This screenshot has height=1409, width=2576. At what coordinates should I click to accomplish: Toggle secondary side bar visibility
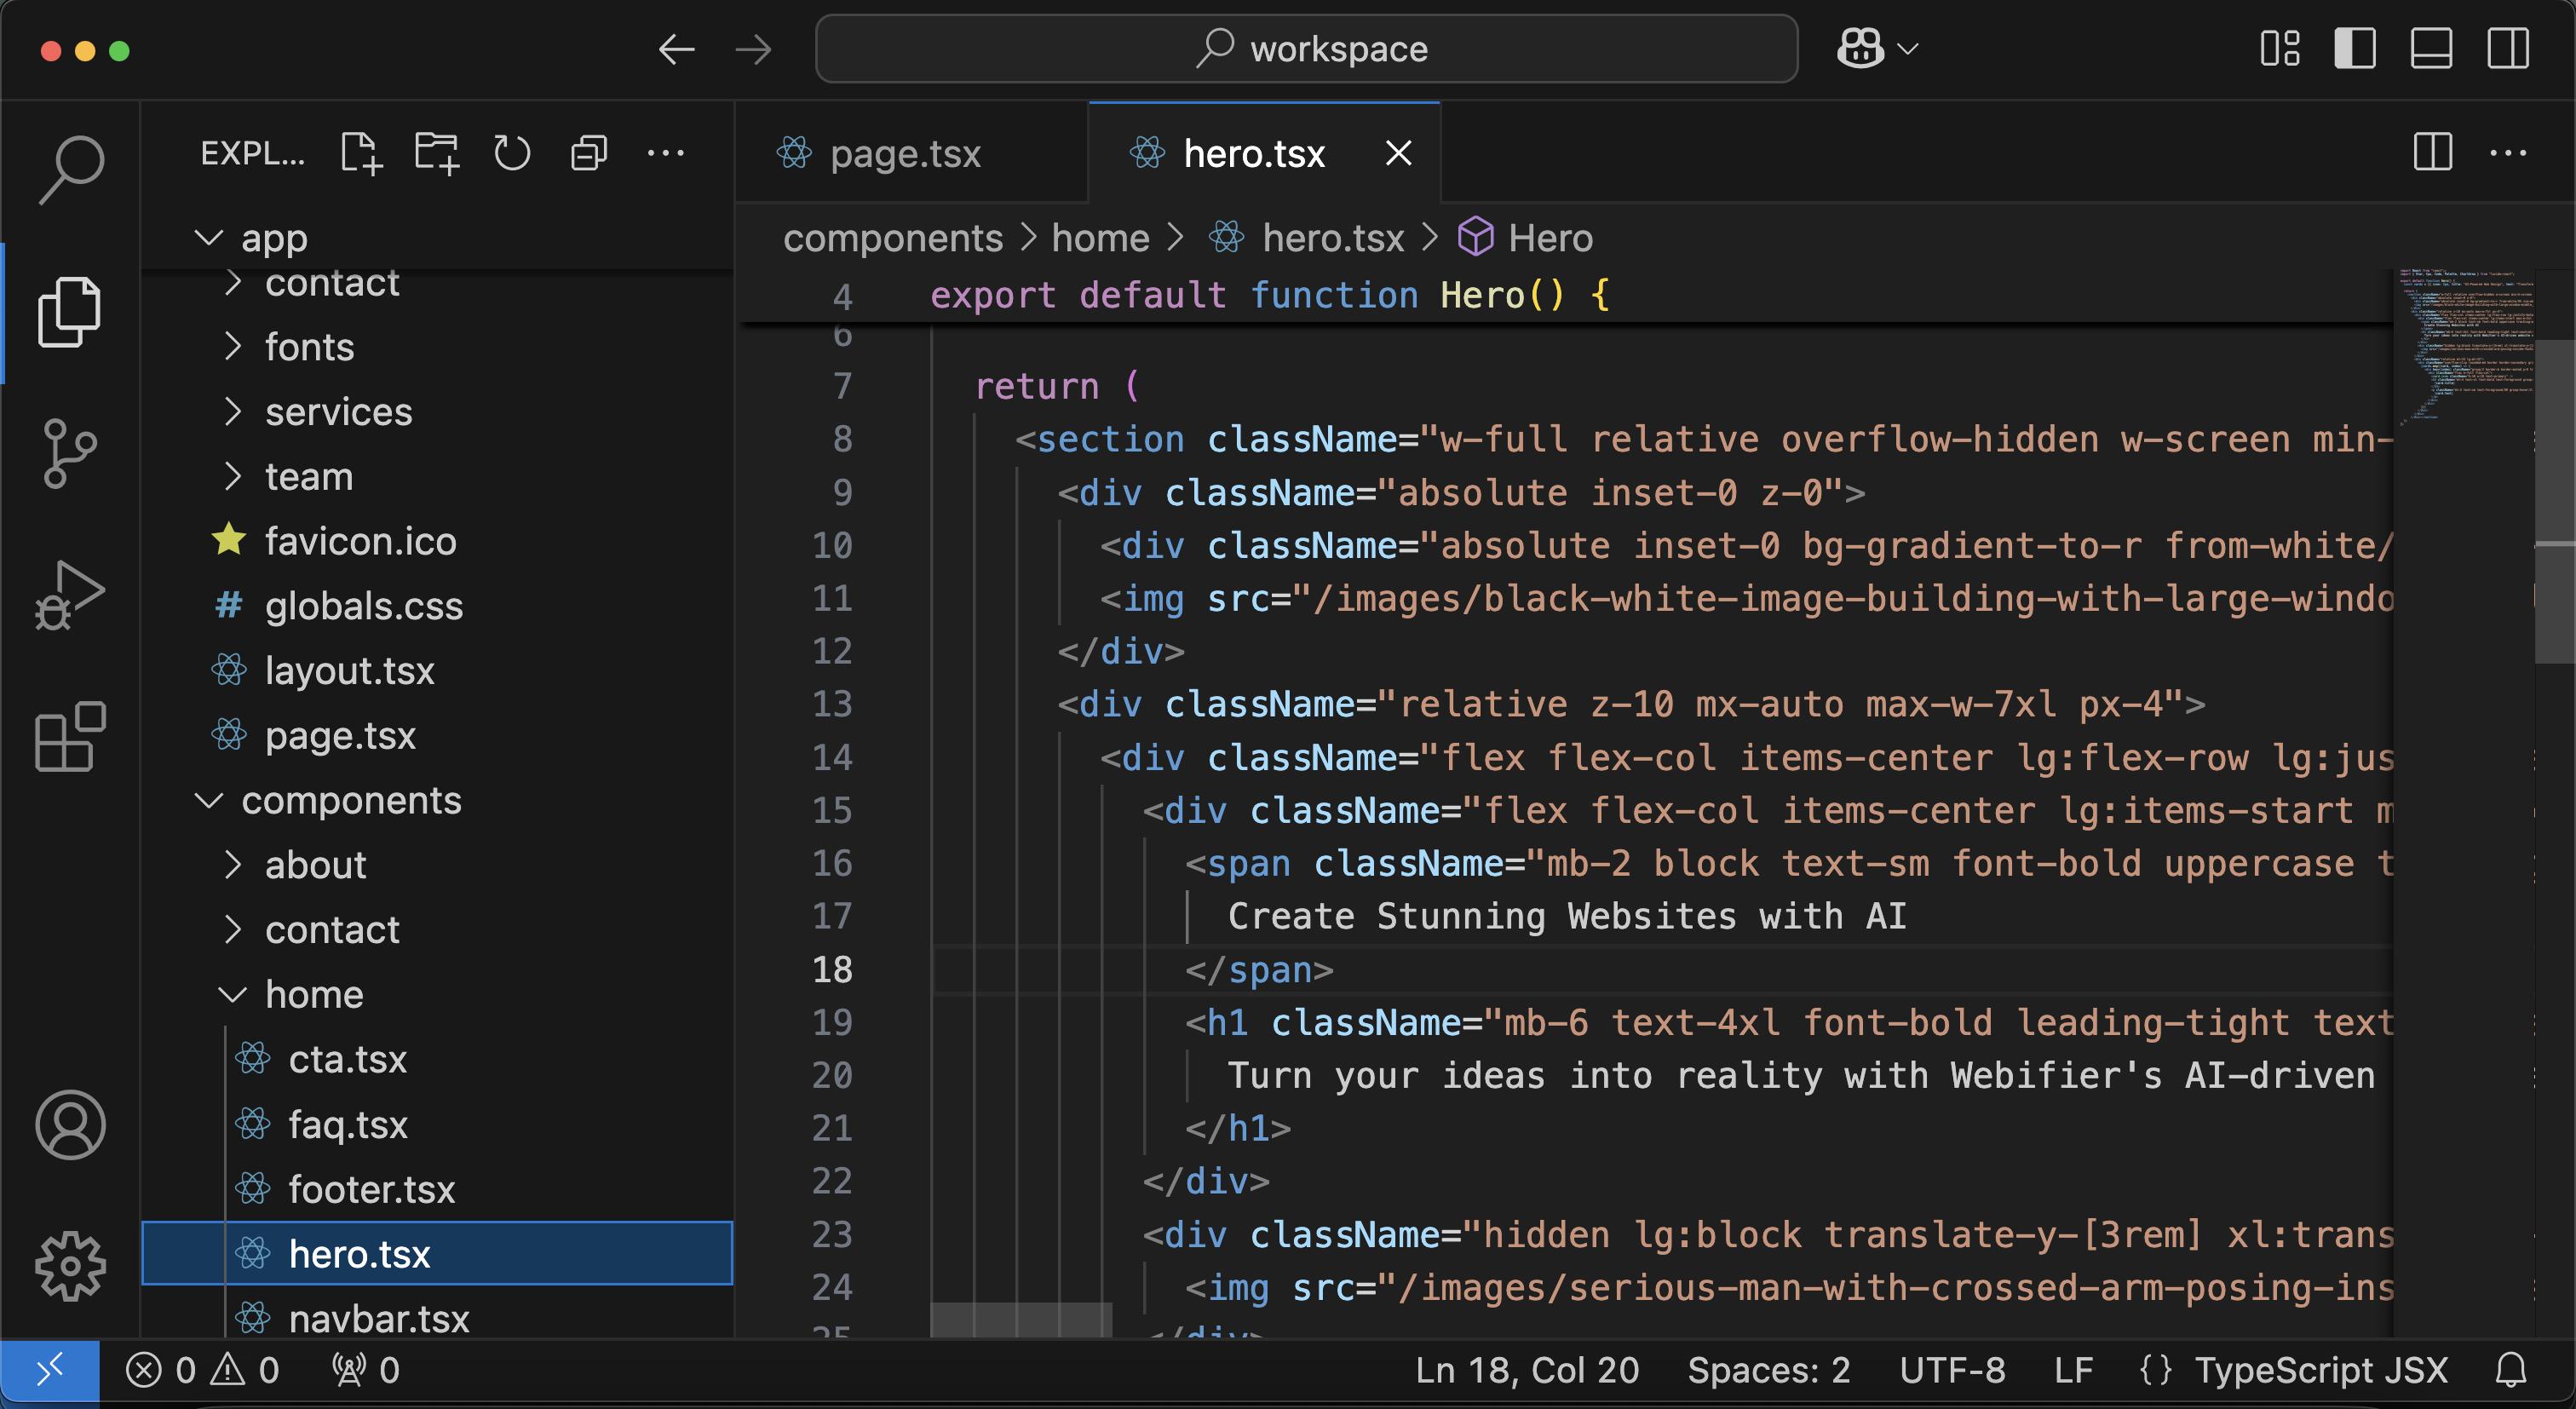(2509, 48)
